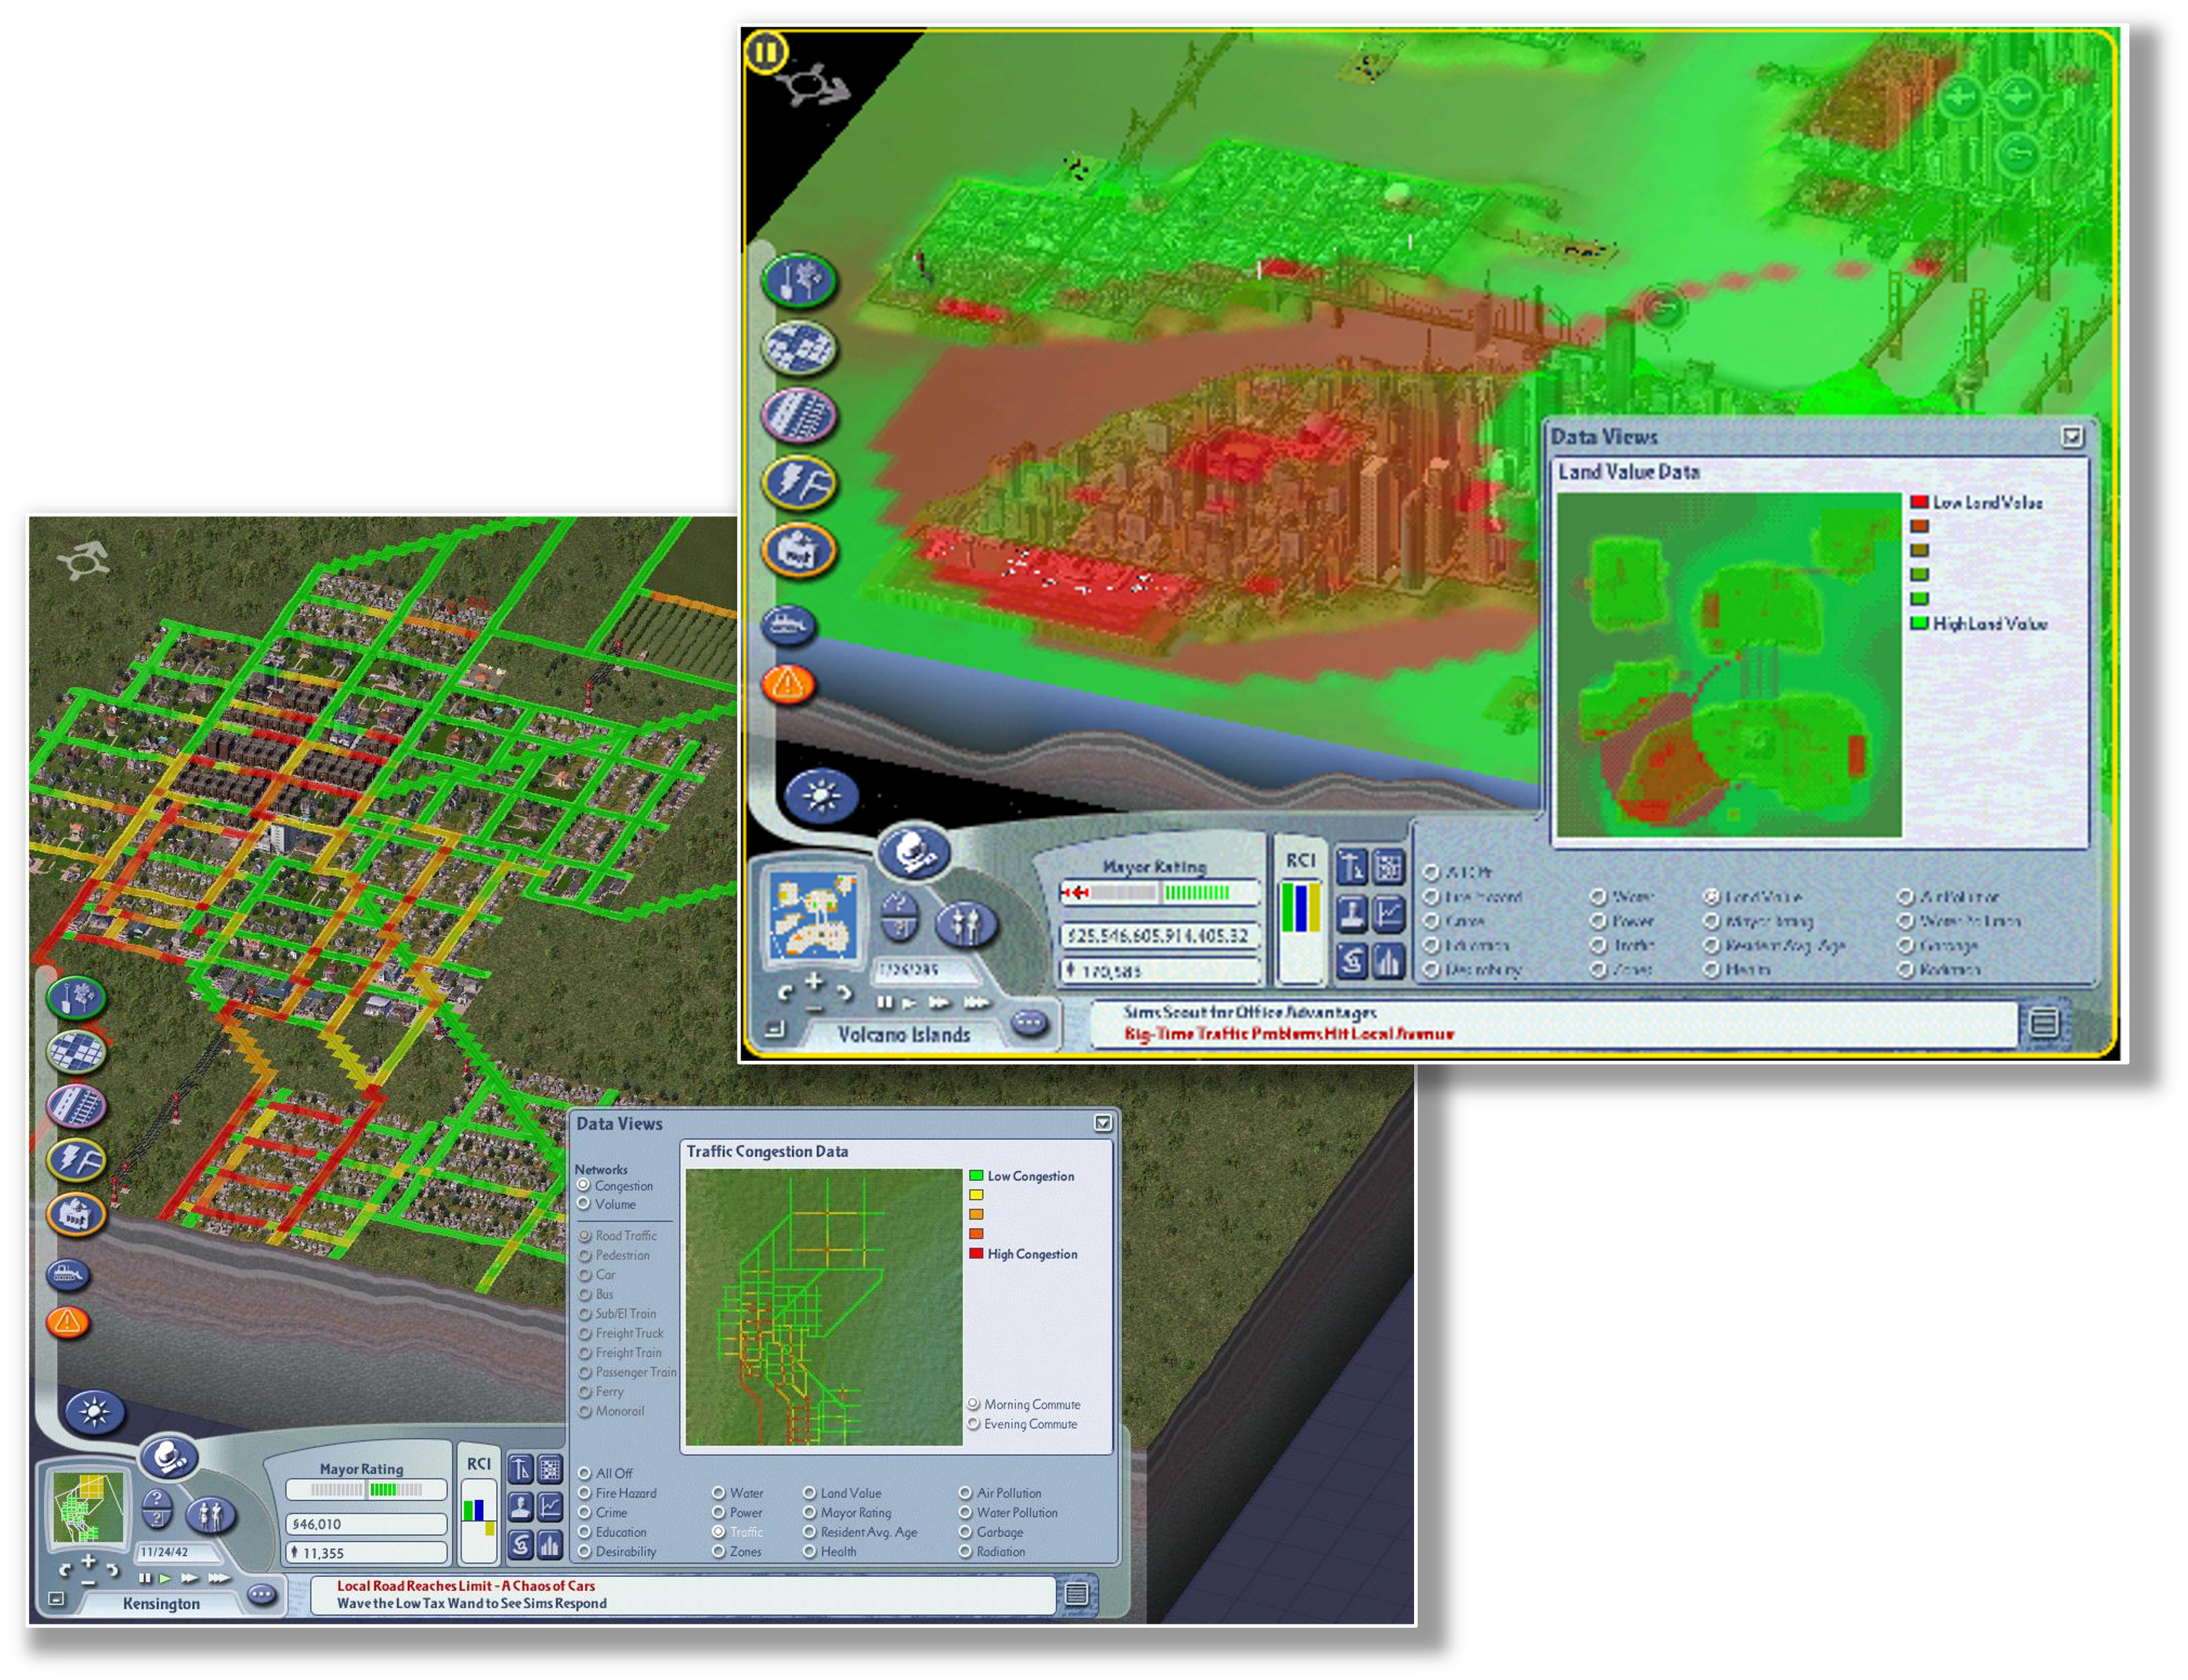Choose Morning Commute option
The image size is (2188, 1680).
coord(1024,1404)
